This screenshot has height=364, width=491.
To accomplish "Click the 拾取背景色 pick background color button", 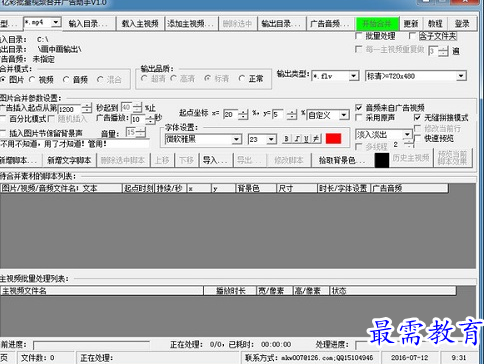I will [342, 160].
